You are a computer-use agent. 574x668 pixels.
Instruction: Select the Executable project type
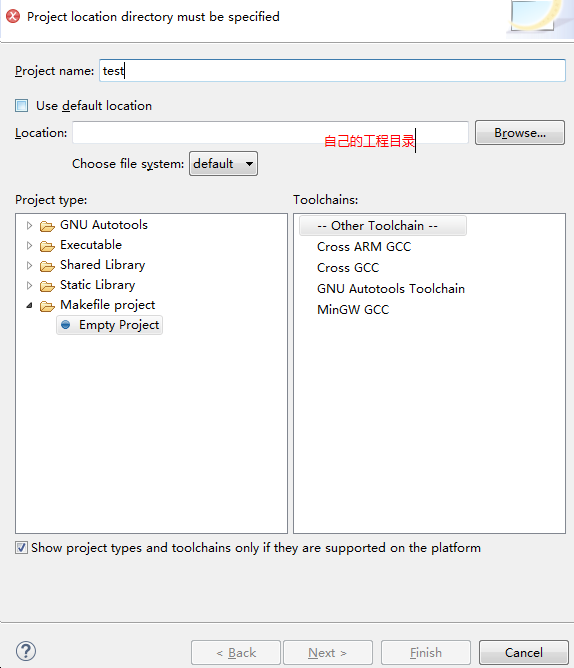(91, 245)
